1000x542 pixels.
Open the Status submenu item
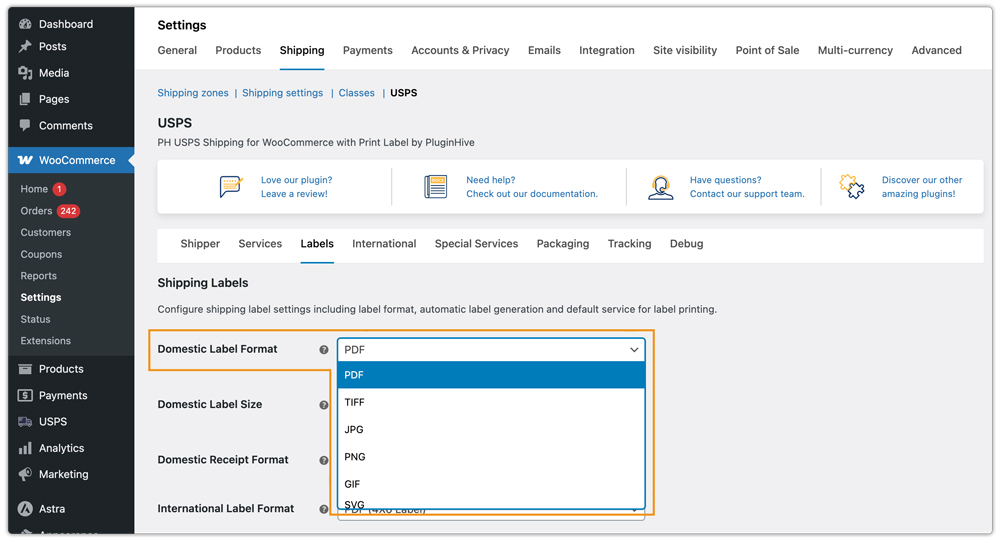click(x=35, y=319)
